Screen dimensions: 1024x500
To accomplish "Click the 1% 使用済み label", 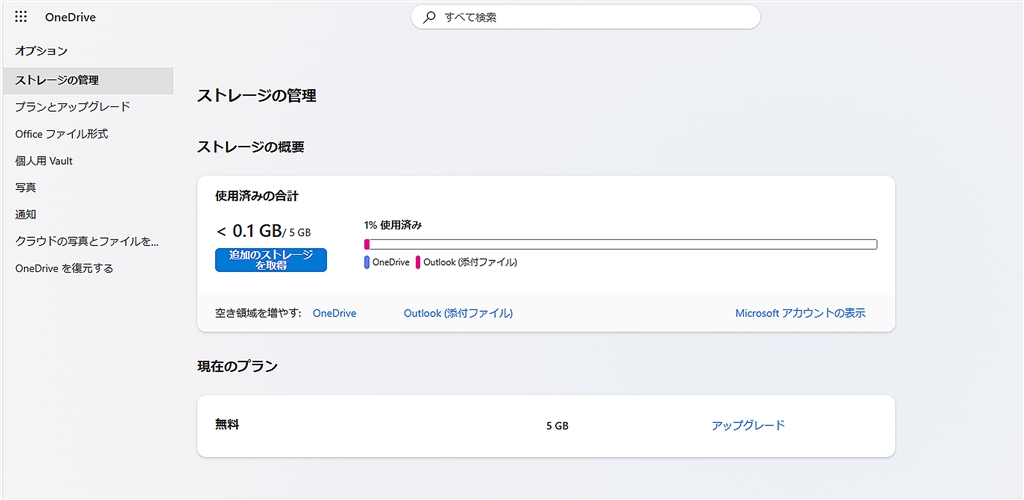I will point(393,225).
